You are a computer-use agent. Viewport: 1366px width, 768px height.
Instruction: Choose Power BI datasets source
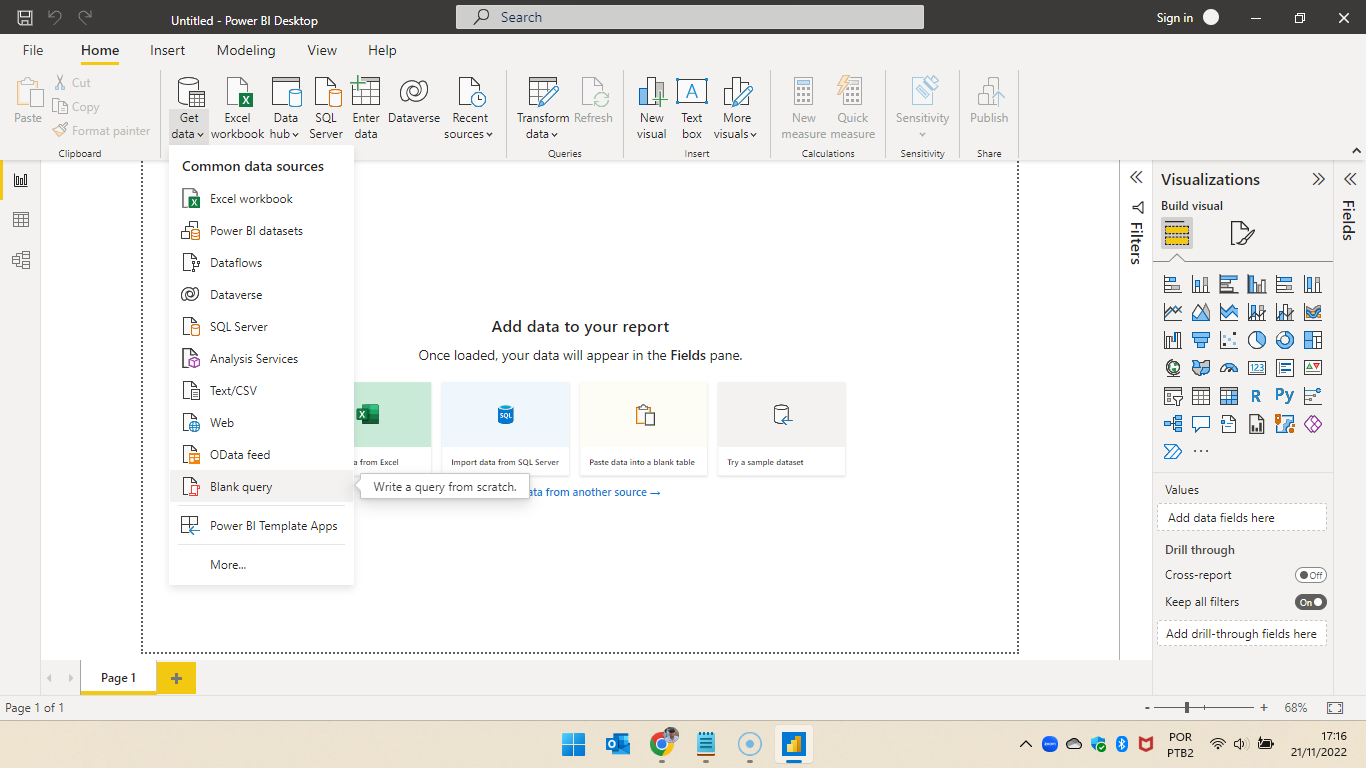pos(262,231)
